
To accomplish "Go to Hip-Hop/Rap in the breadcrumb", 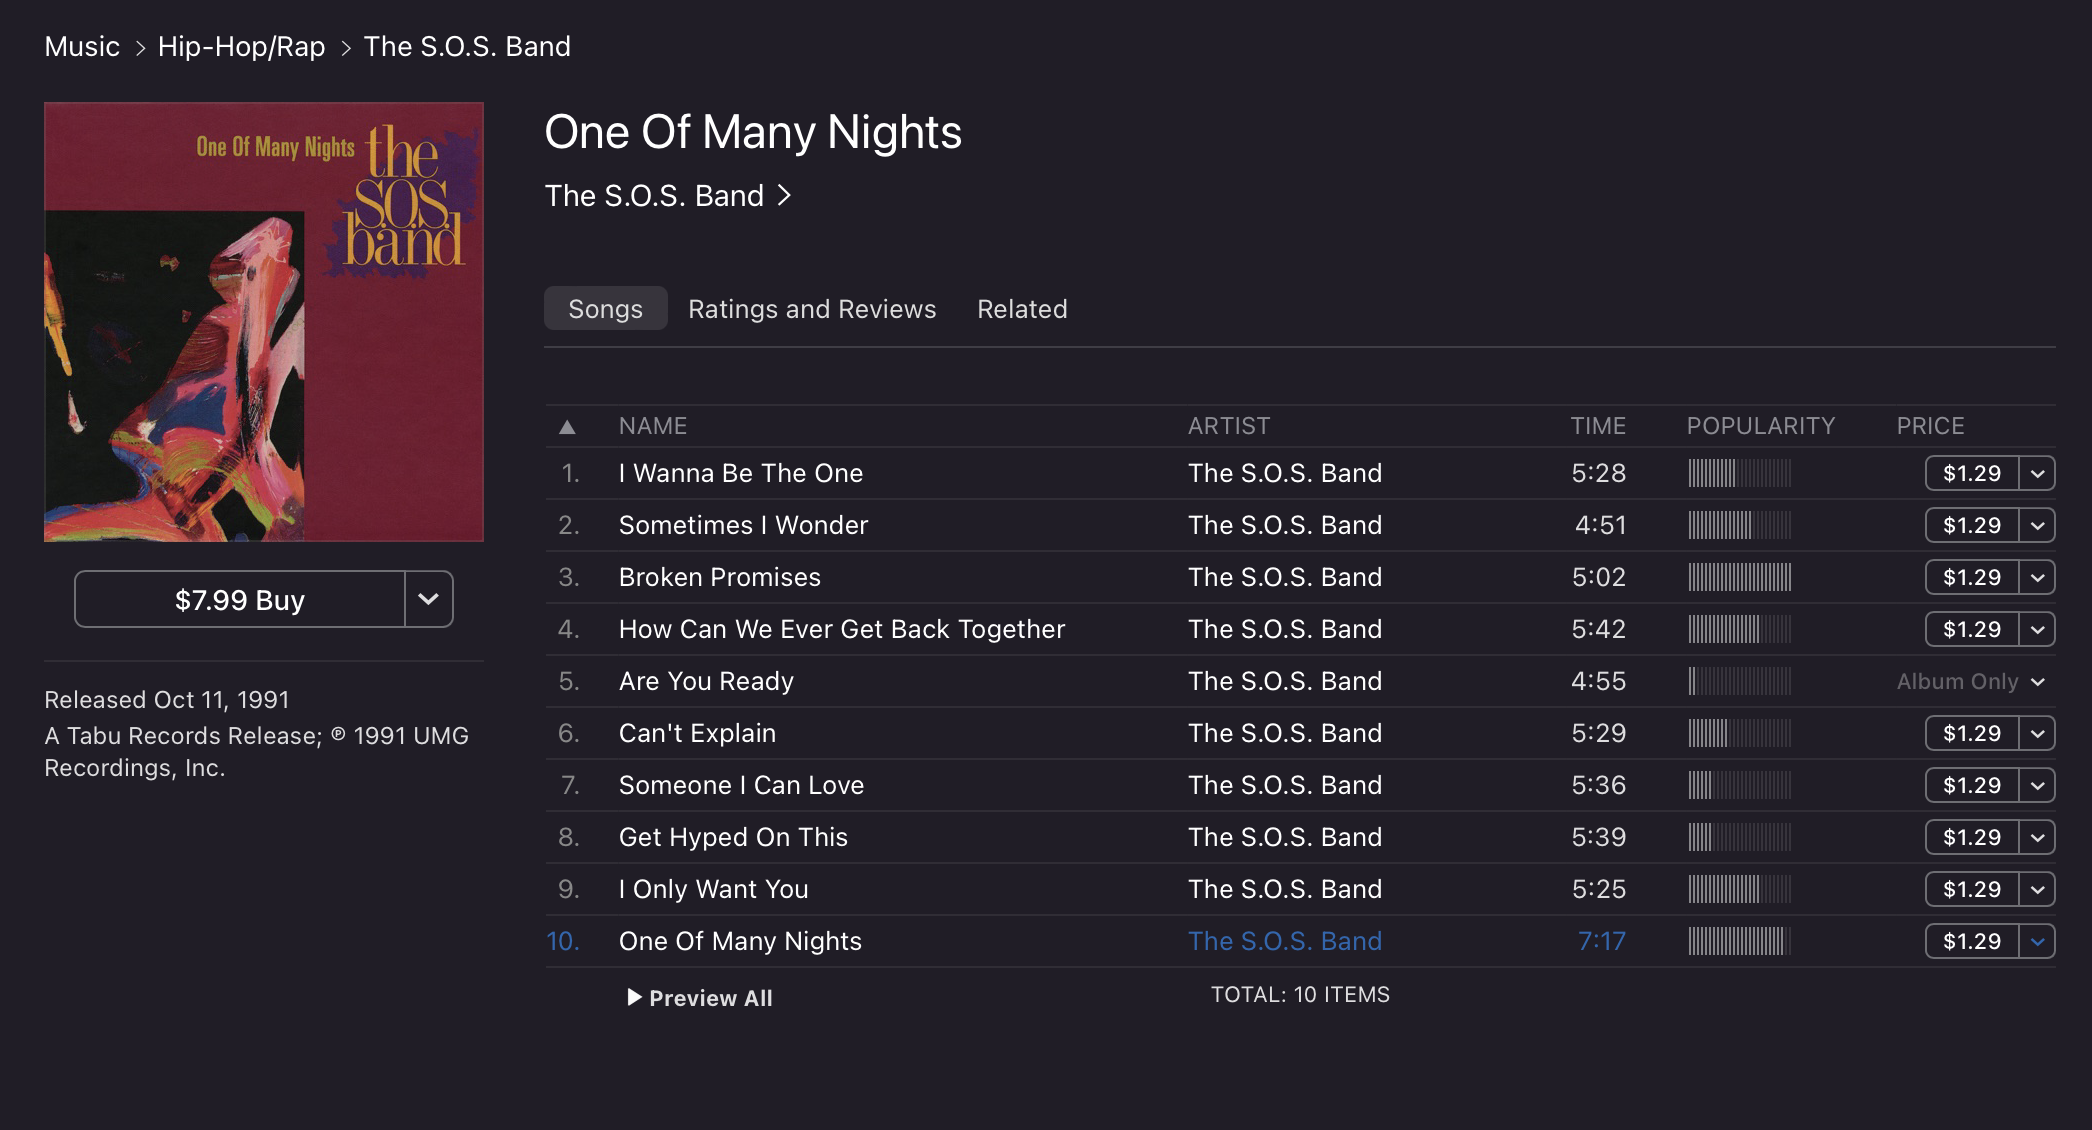I will (242, 47).
